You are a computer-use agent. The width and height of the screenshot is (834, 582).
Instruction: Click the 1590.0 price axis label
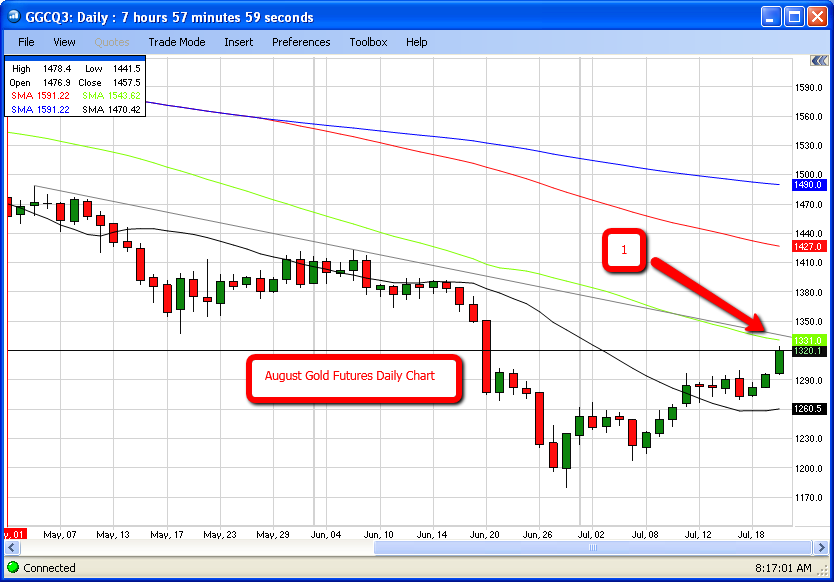pos(808,87)
